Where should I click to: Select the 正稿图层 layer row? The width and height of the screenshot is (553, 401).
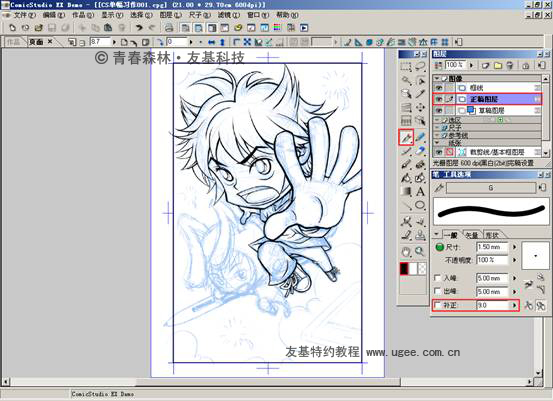pyautogui.click(x=488, y=99)
